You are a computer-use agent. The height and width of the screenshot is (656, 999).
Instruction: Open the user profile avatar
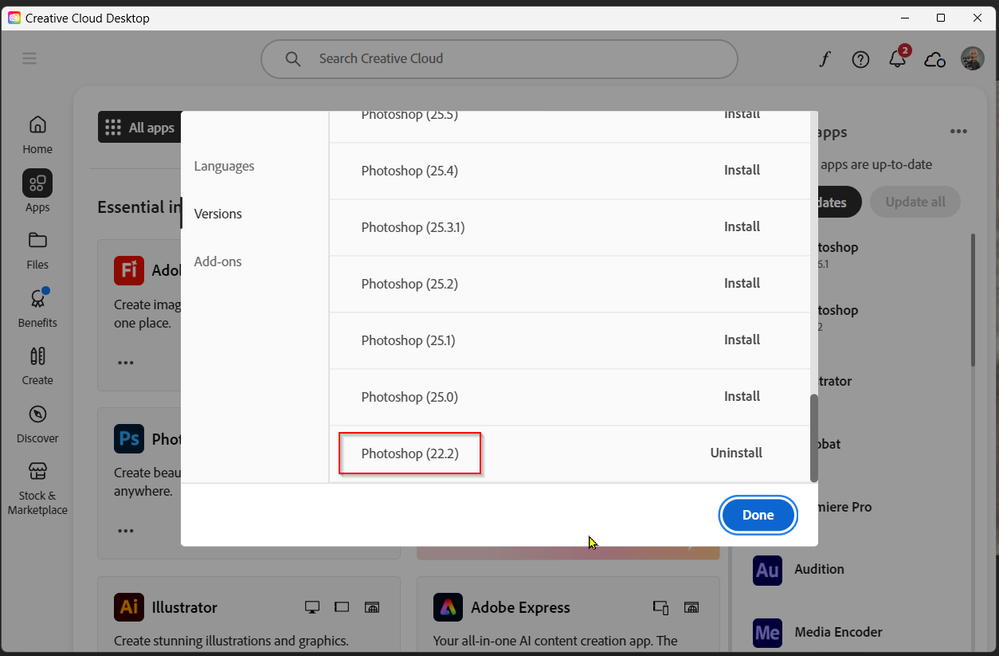click(972, 59)
